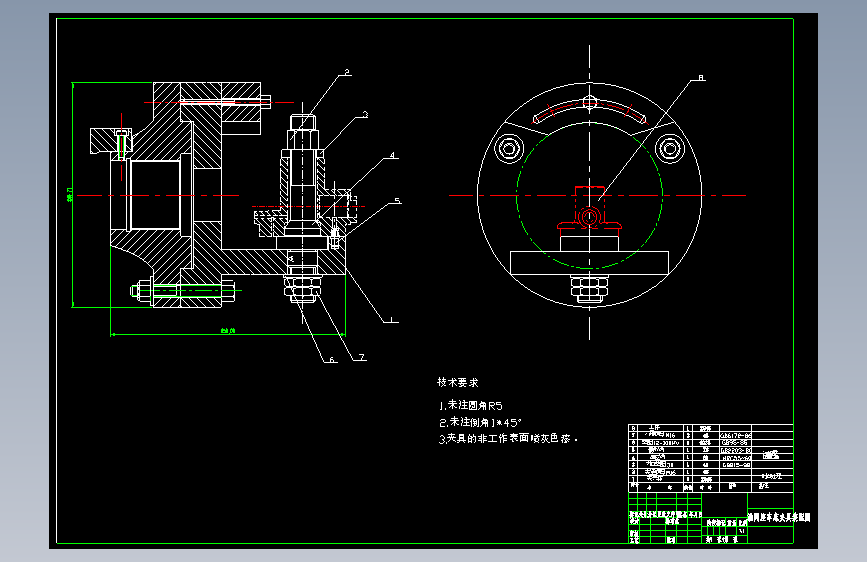Screen dimensions: 867x562
Task: Select the note '1.未注圆角R5'
Action: point(471,405)
